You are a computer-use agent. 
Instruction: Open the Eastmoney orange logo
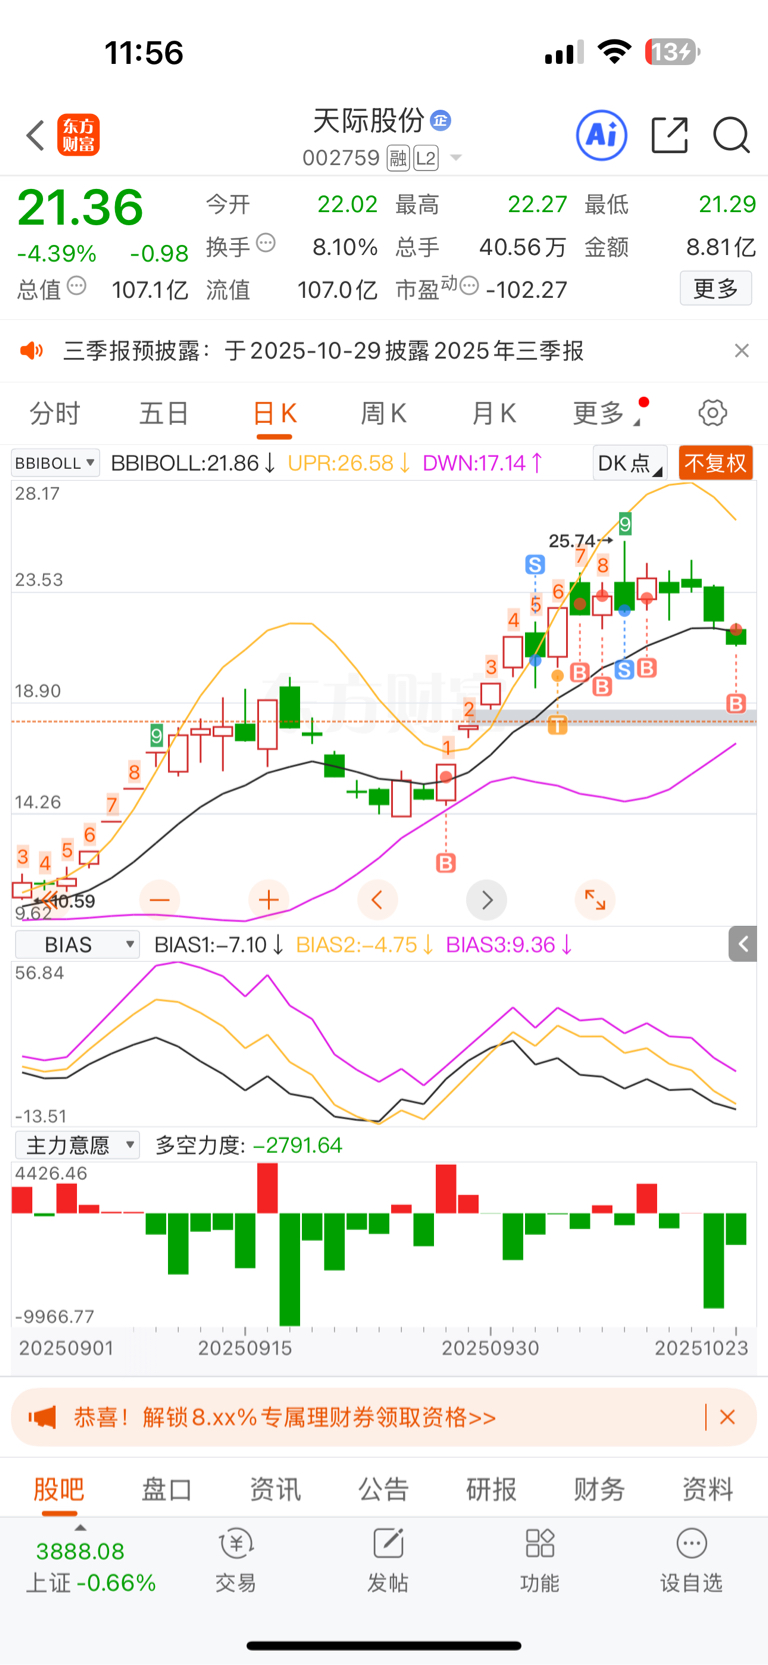(x=78, y=135)
